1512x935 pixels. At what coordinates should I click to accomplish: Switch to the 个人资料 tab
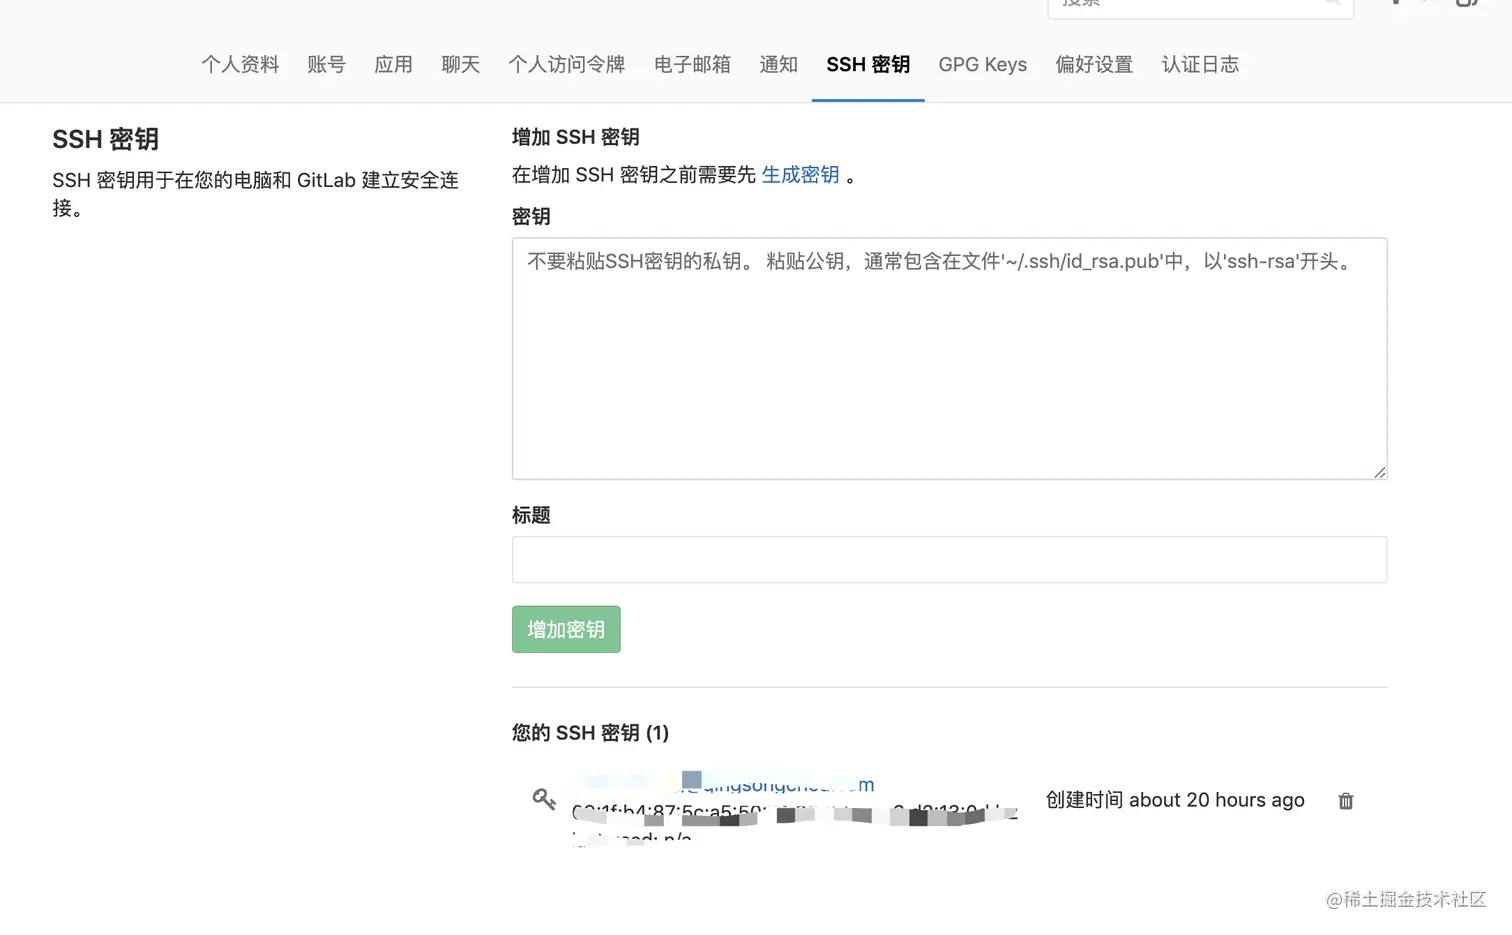click(240, 64)
